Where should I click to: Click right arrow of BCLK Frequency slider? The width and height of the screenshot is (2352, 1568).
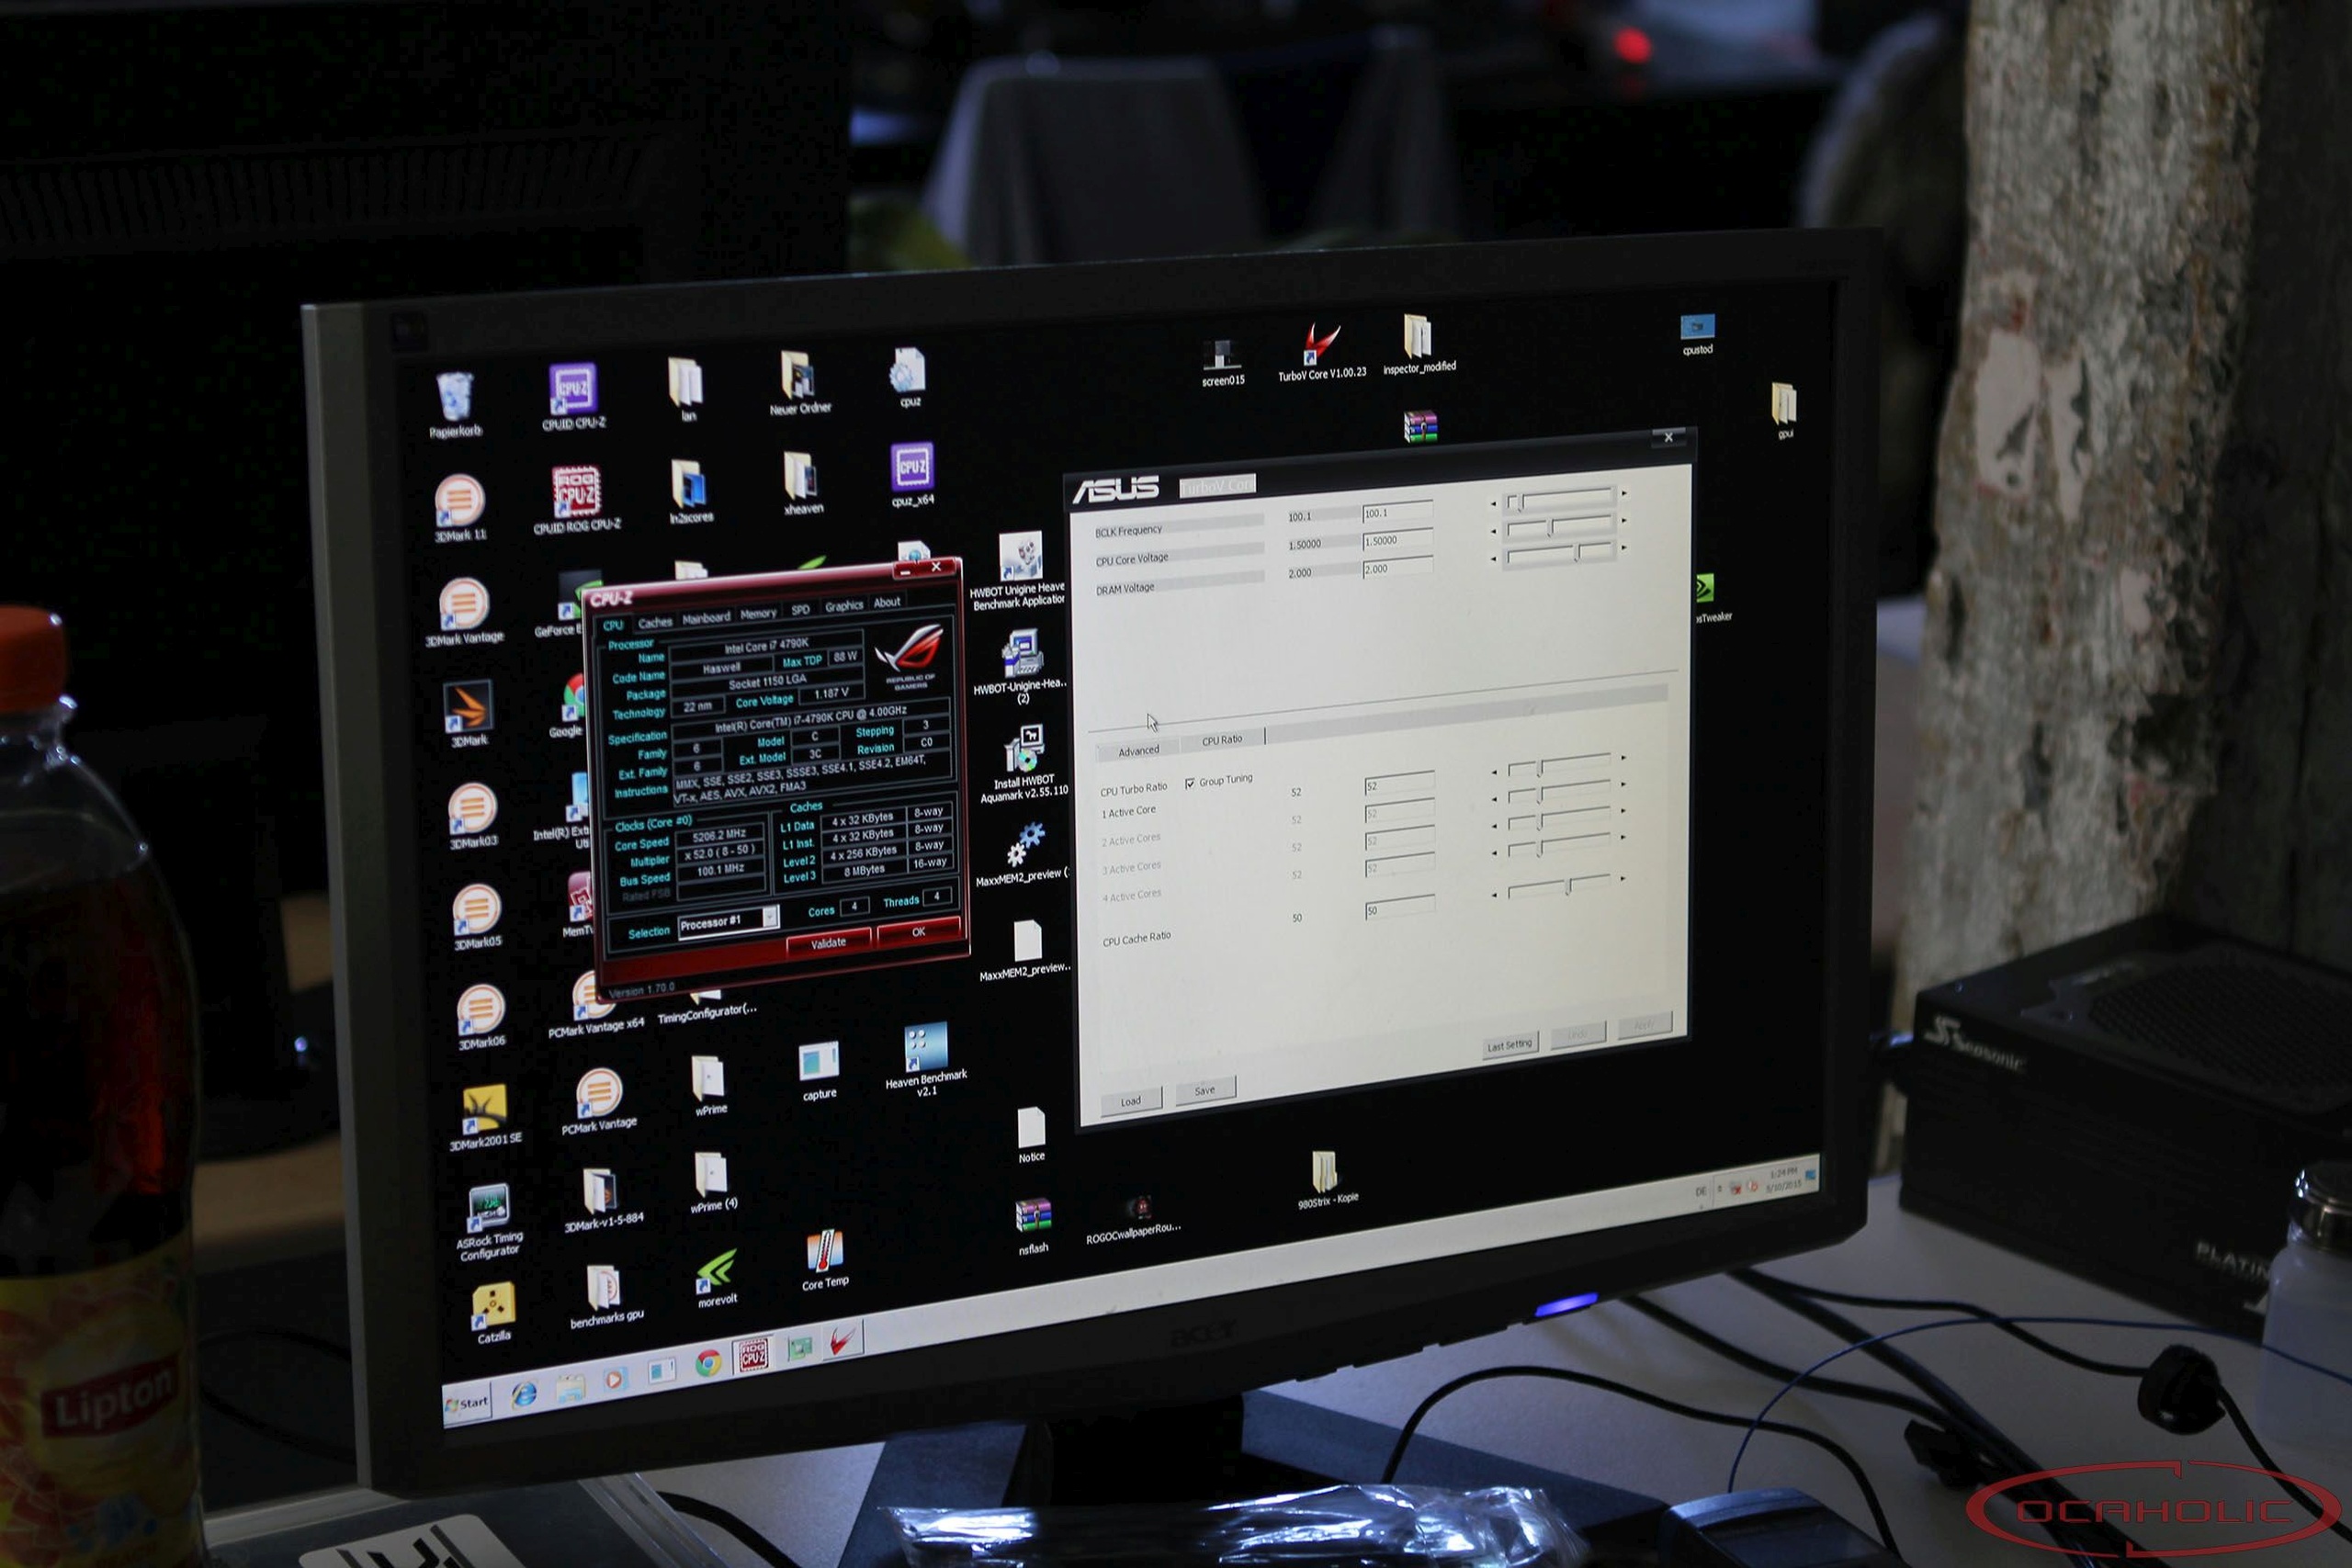(x=1623, y=493)
